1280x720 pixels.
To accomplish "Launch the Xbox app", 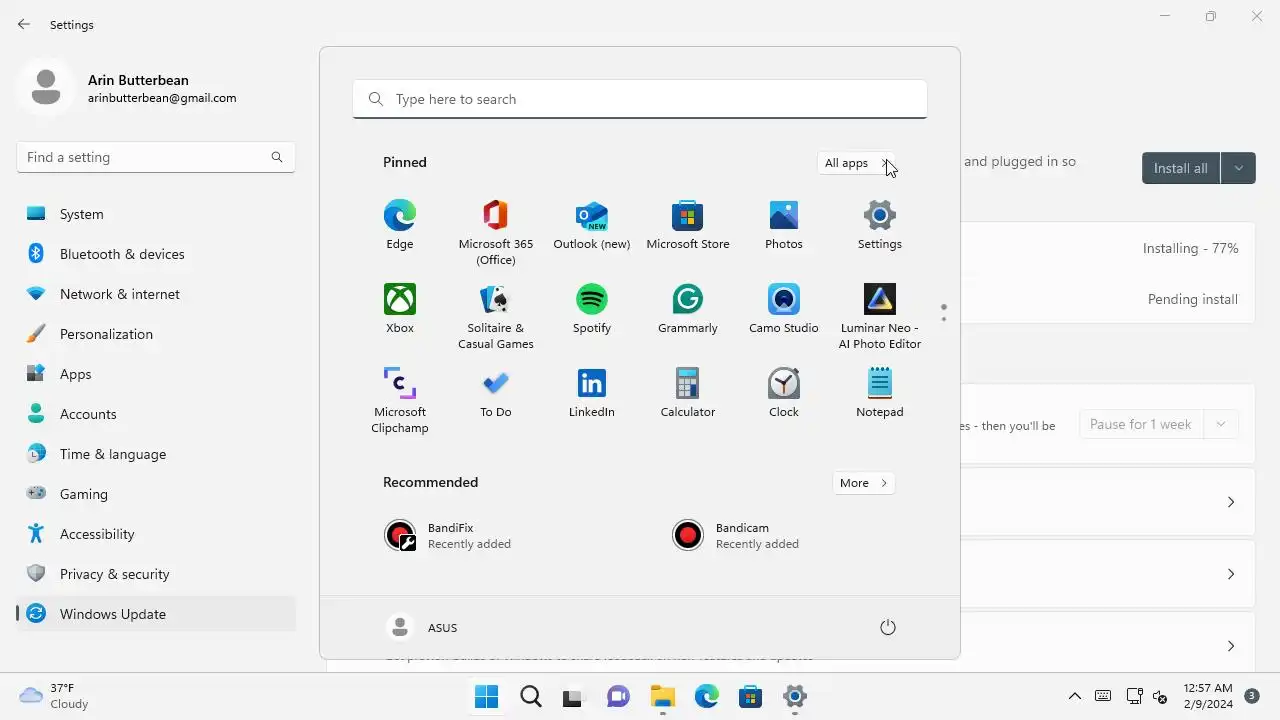I will click(x=400, y=309).
